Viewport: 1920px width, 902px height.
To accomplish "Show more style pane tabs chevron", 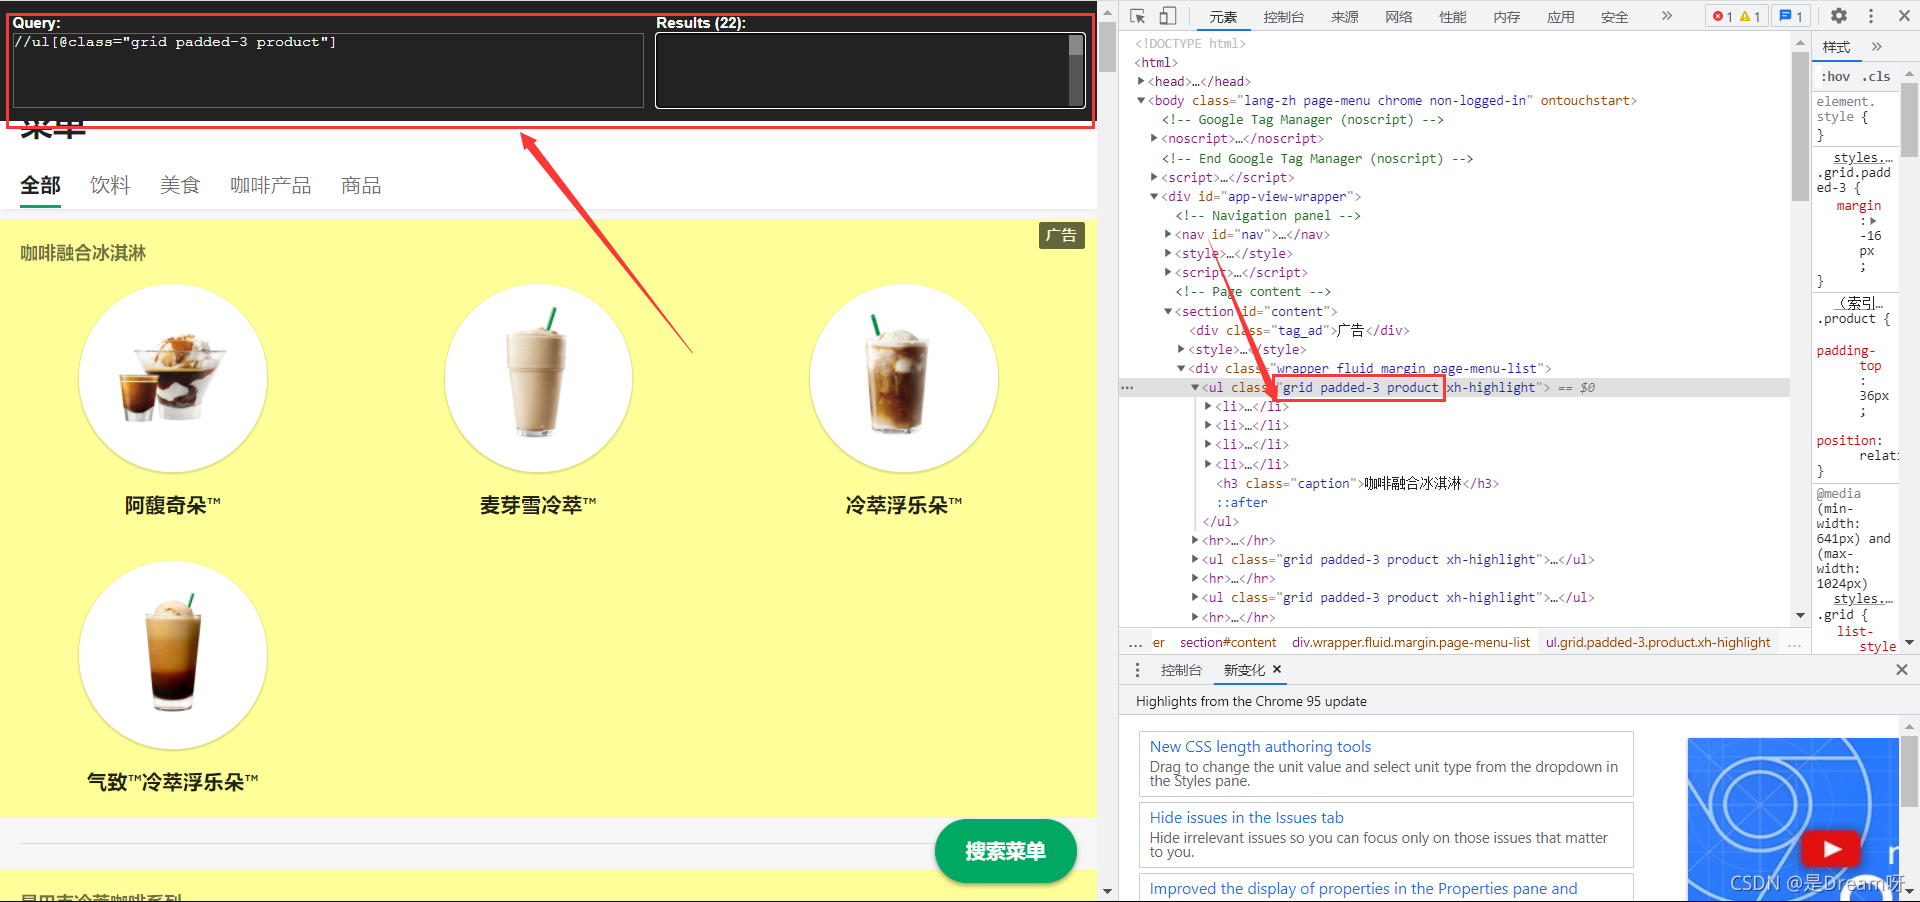I will [1877, 47].
